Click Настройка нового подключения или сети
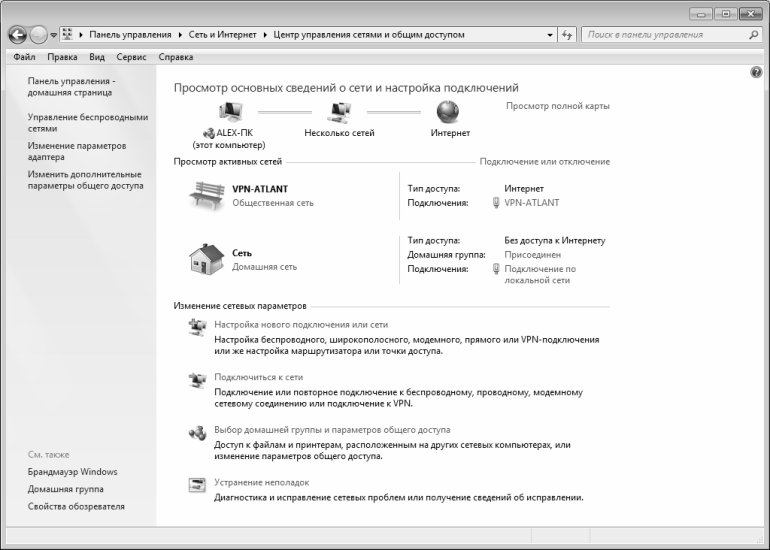770x550 pixels. (301, 325)
